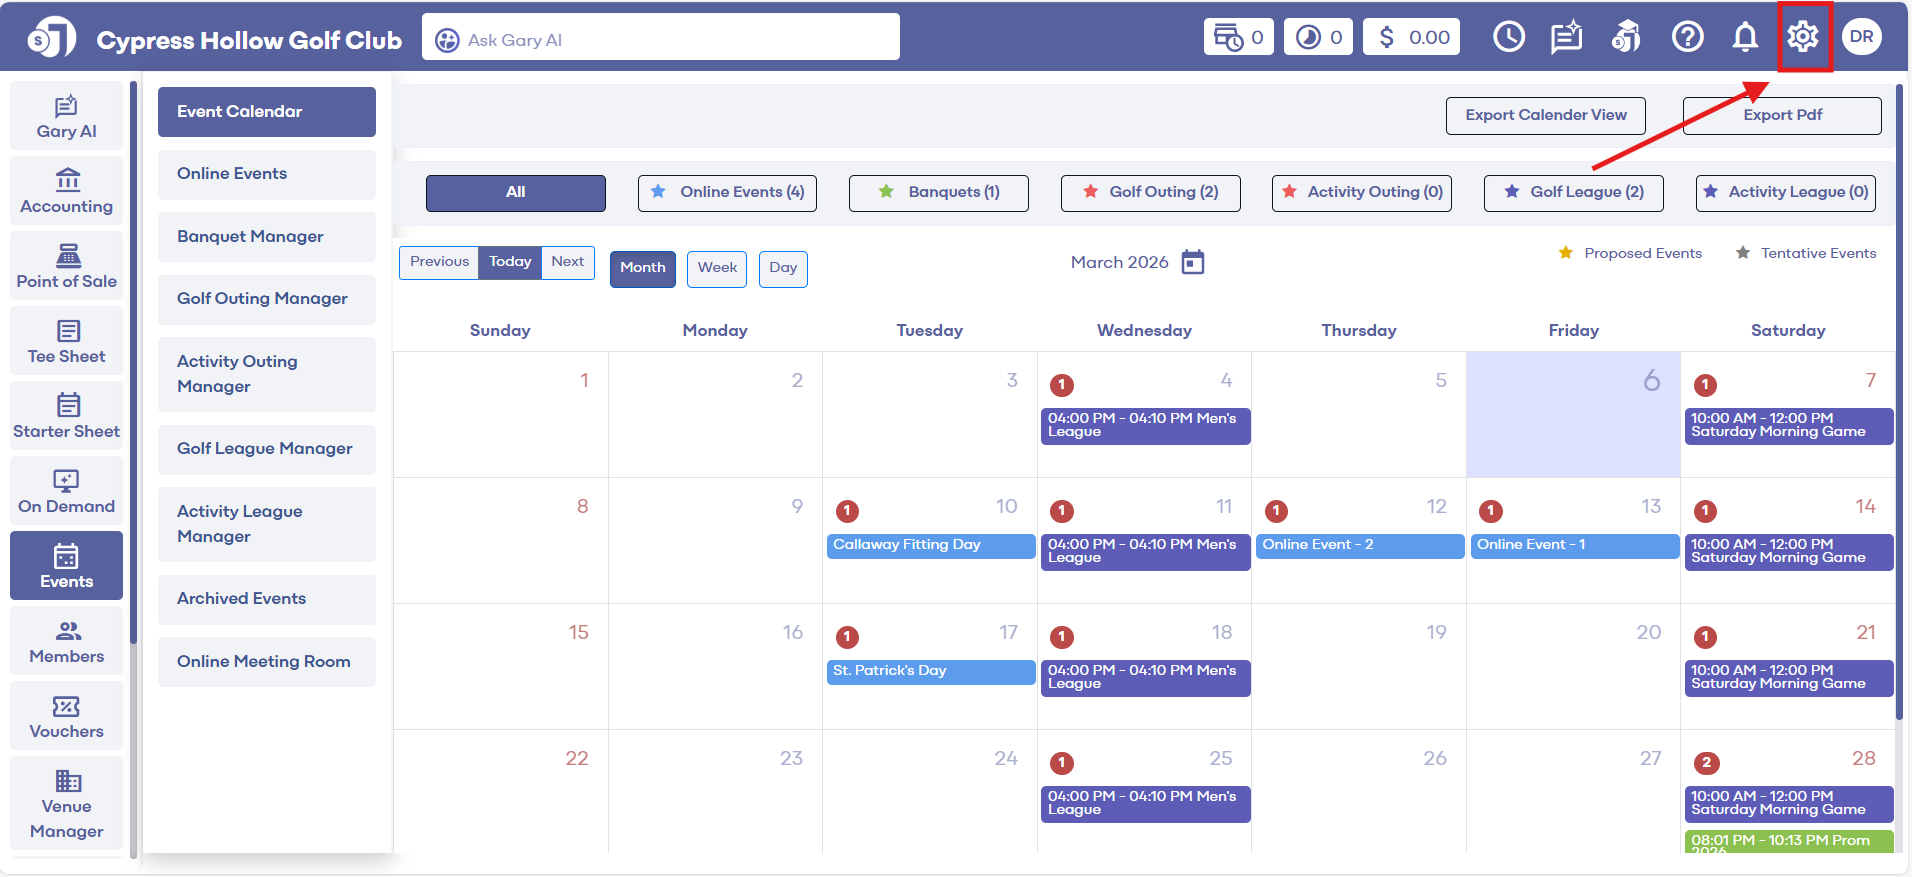Click the notifications bell icon
Image resolution: width=1912 pixels, height=877 pixels.
[1745, 37]
